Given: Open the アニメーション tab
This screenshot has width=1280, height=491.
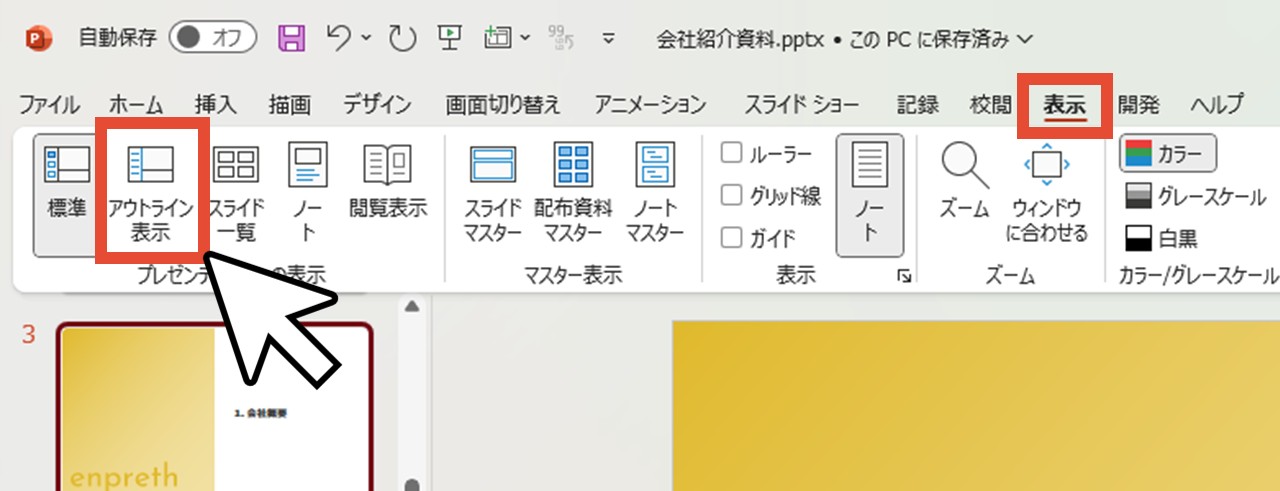Looking at the screenshot, I should click(x=650, y=104).
